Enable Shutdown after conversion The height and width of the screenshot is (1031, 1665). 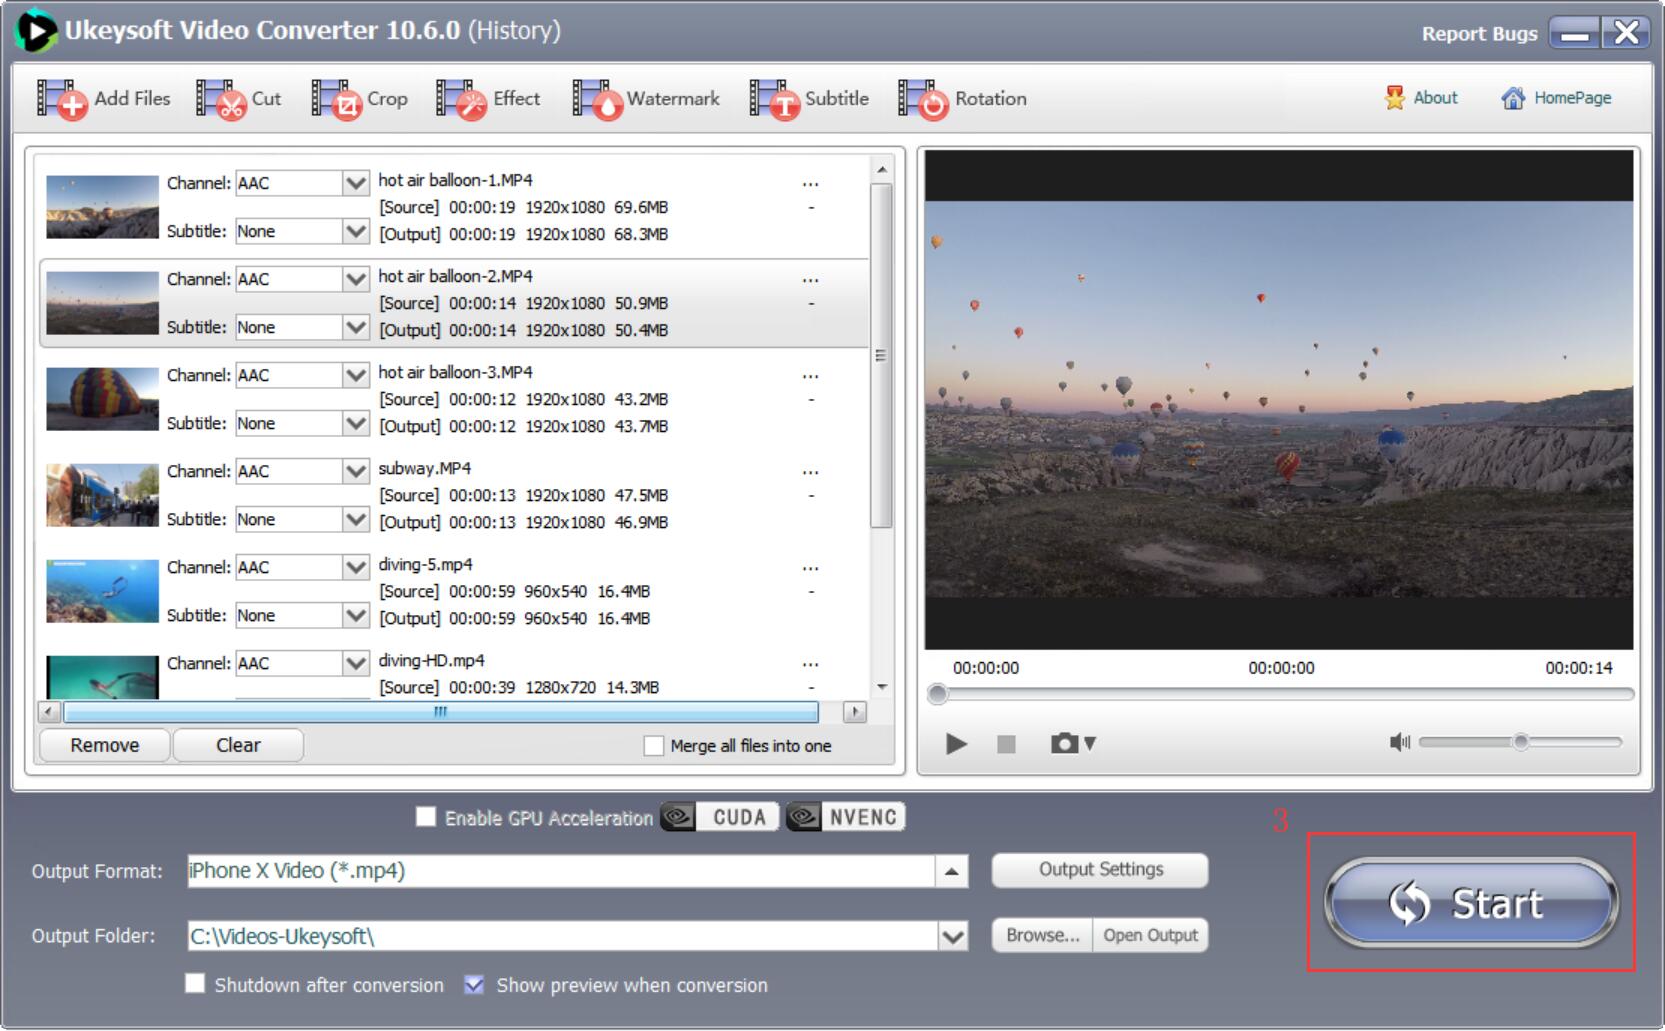(194, 985)
